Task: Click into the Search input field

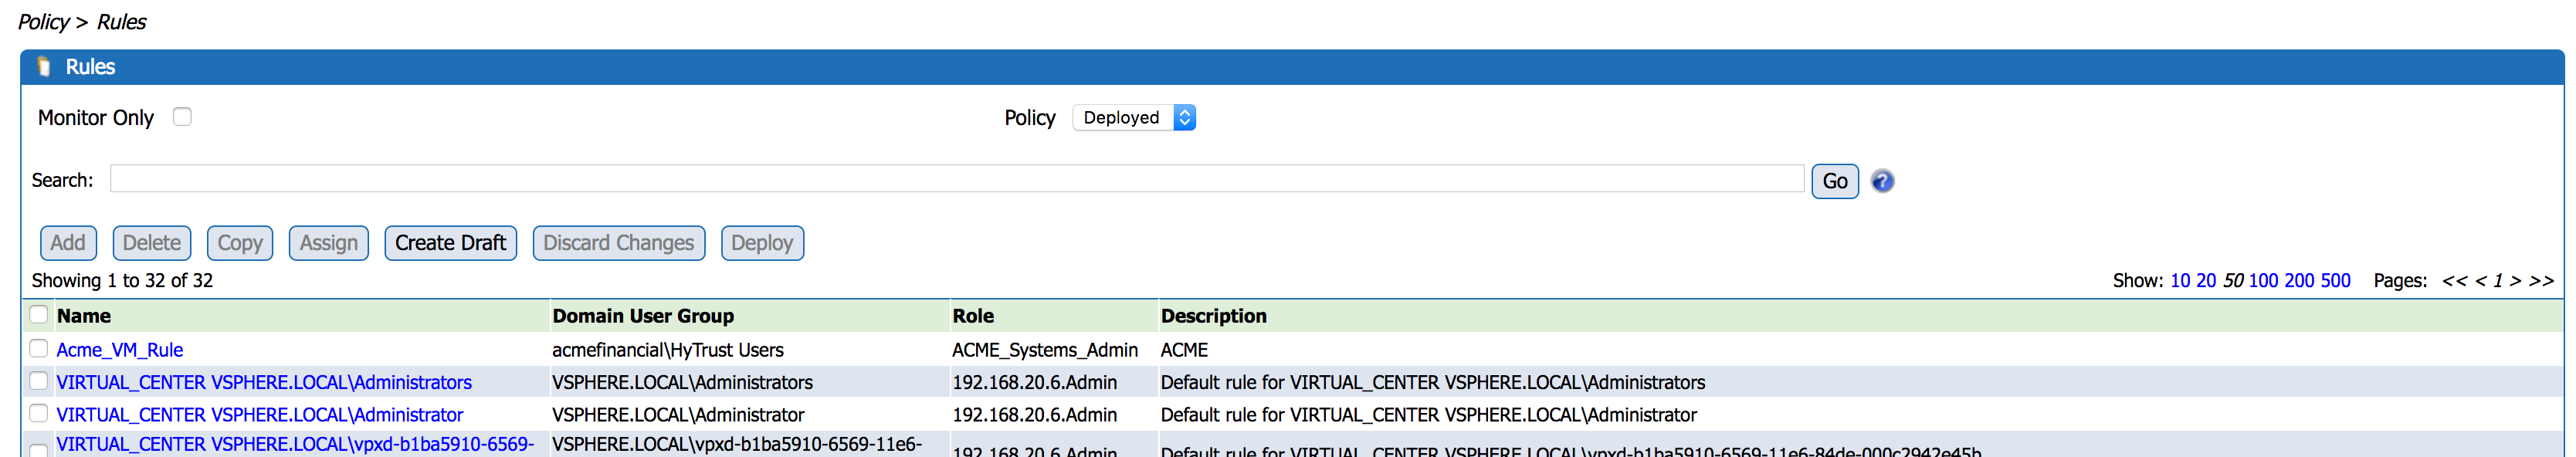Action: tap(956, 179)
